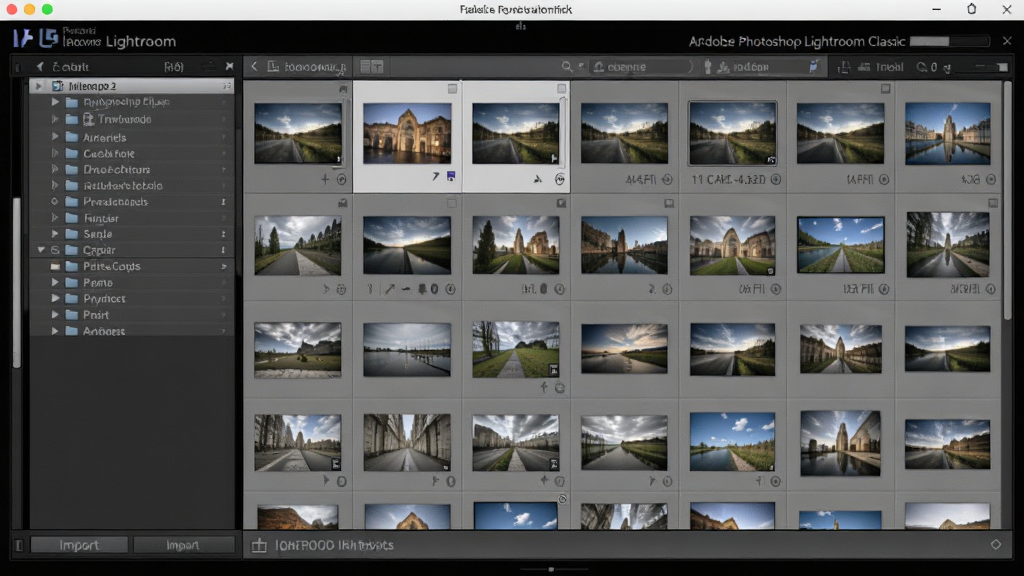Click the diagonal arrow icon in the second-row icon strip
Screen dimensions: 1024x576
pyautogui.click(x=390, y=289)
